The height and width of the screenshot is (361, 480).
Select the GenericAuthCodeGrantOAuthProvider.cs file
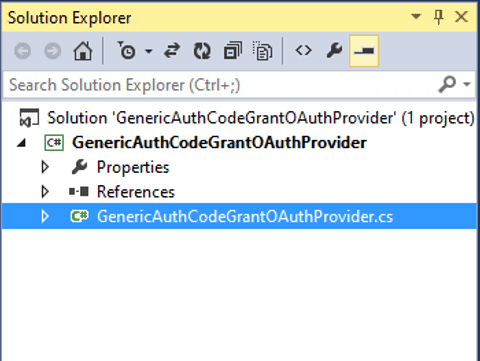click(x=239, y=216)
